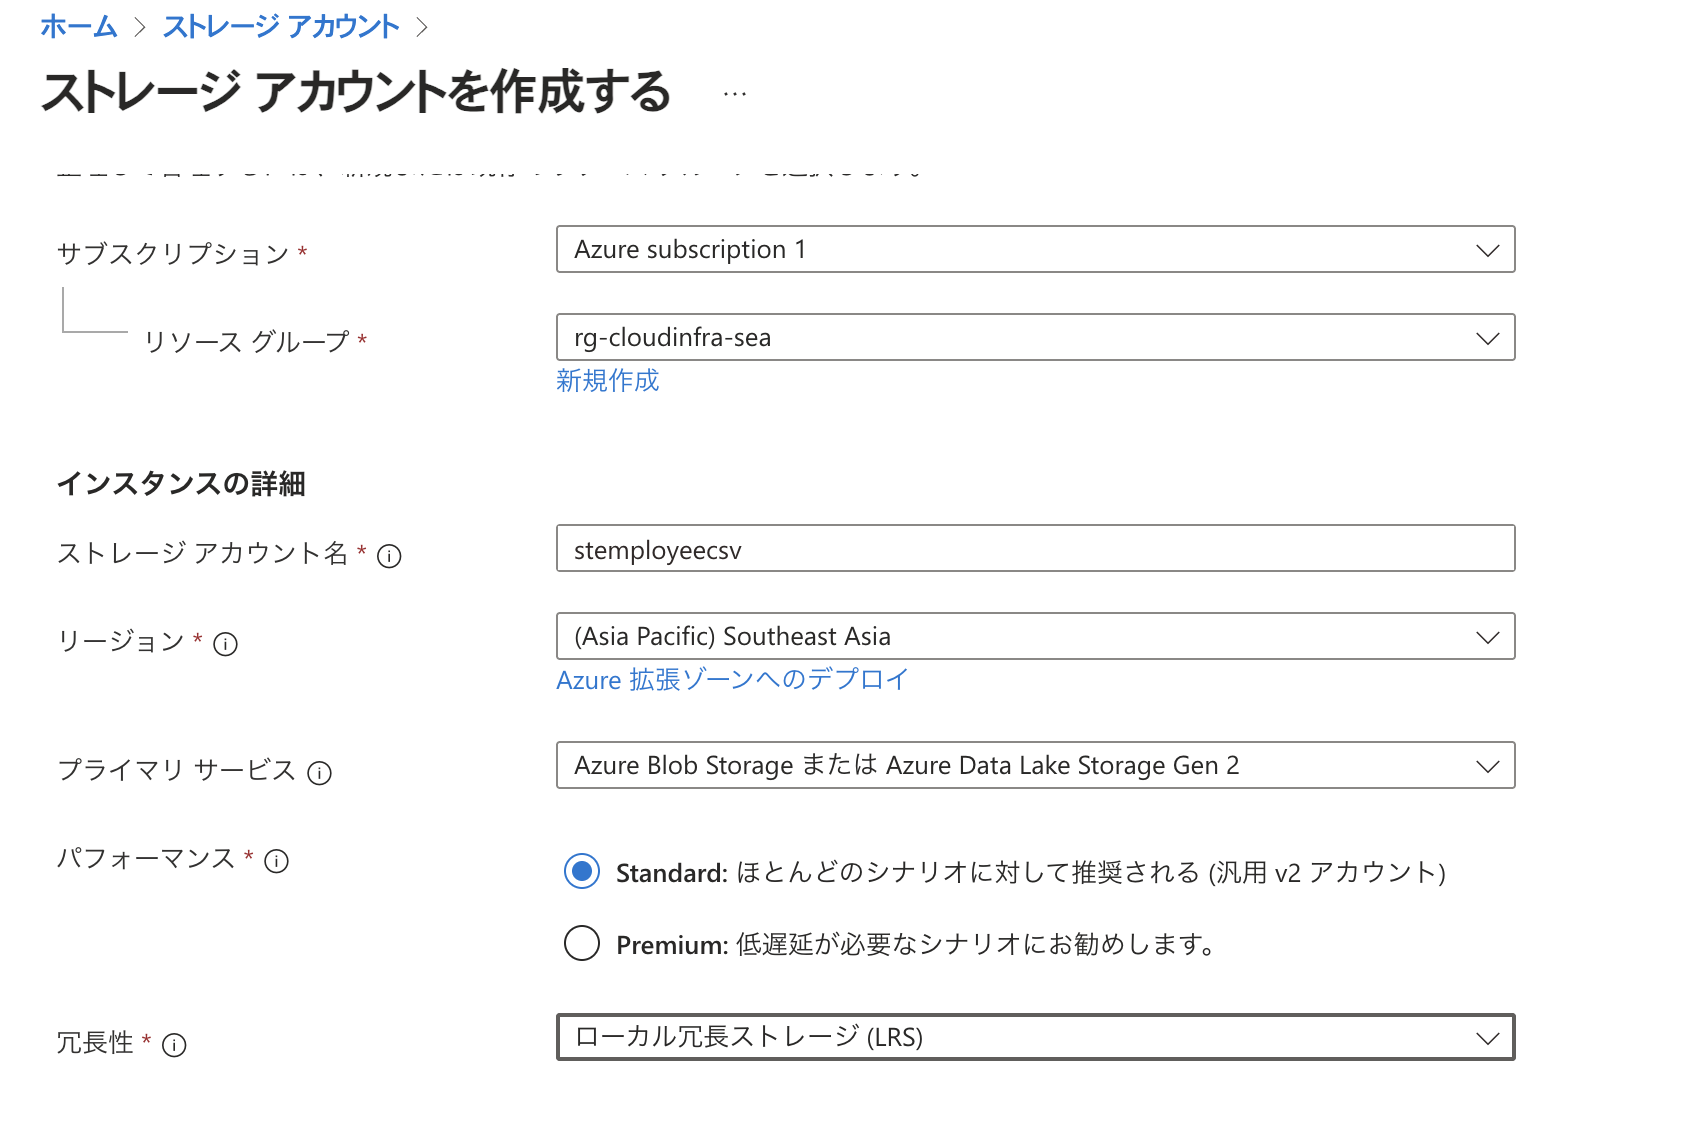The width and height of the screenshot is (1686, 1130).
Task: Click inside the storage account name field
Action: pos(1035,548)
